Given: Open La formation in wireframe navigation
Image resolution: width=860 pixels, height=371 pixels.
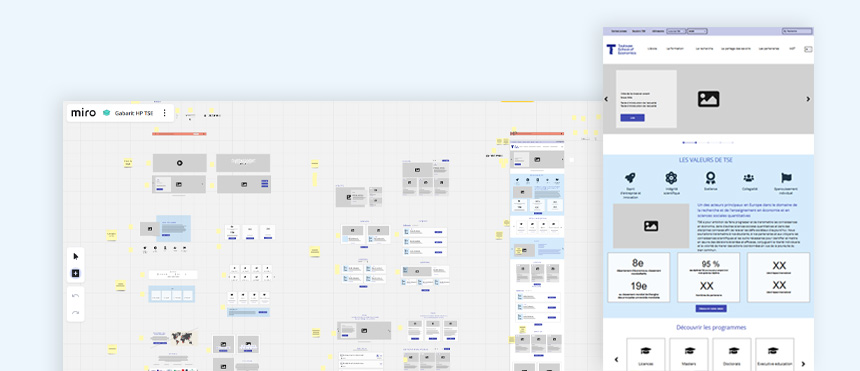Looking at the screenshot, I should pyautogui.click(x=675, y=48).
